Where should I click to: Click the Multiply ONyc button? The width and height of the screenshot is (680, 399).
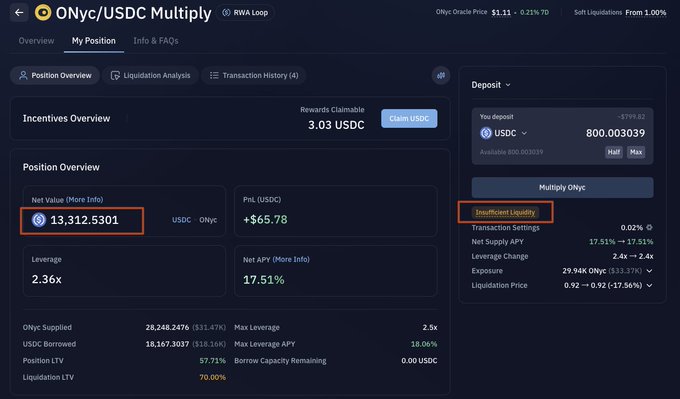point(562,187)
